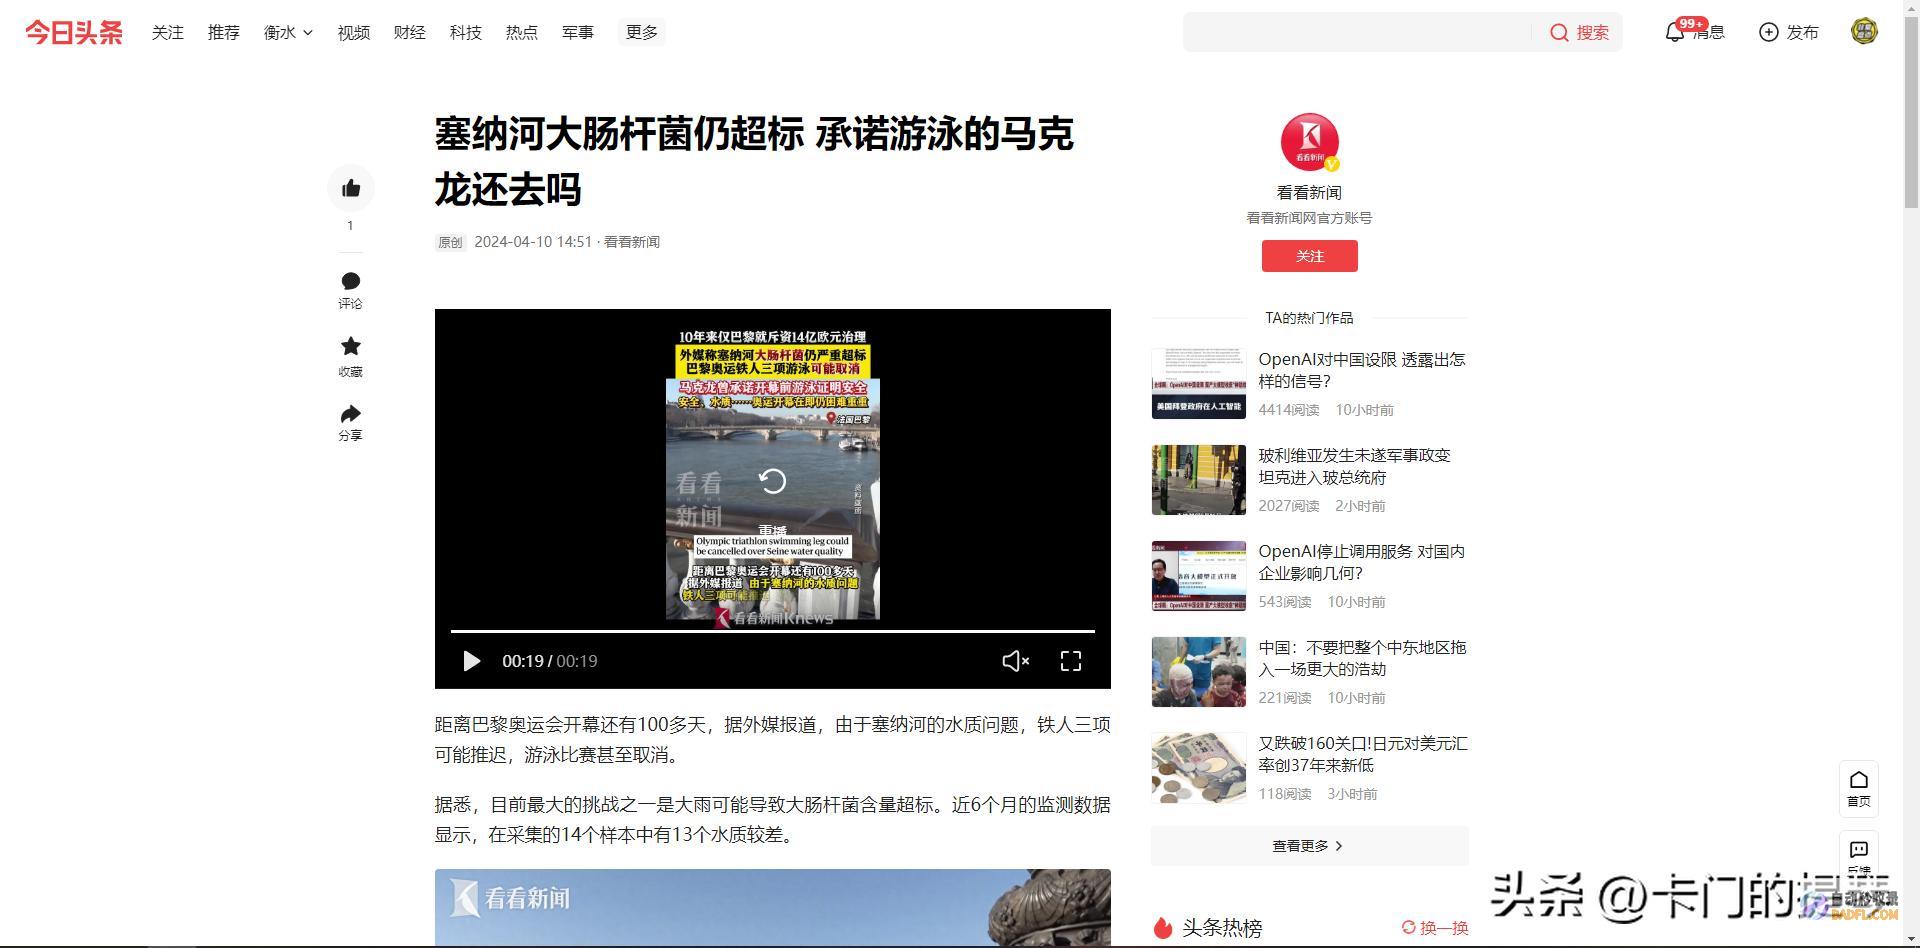Click 看看新闻网官方账号 description text
This screenshot has height=948, width=1920.
(x=1309, y=218)
